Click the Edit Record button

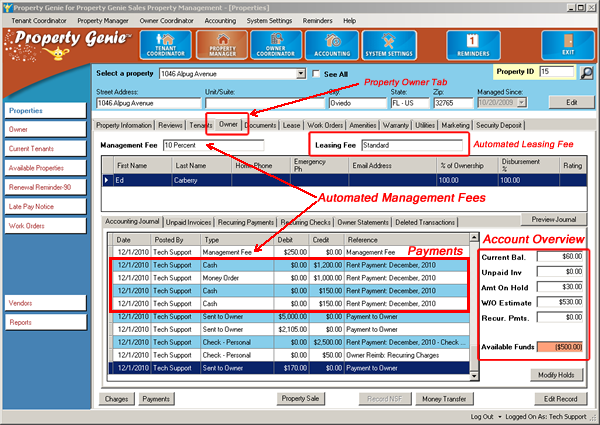coord(561,399)
